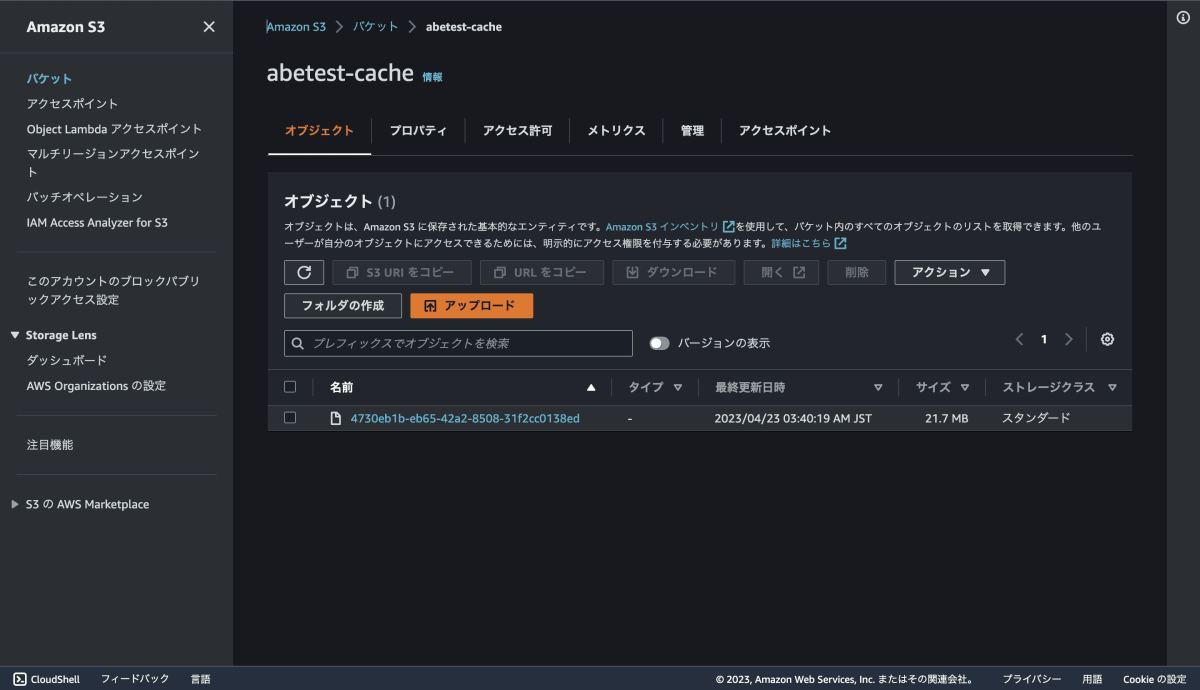Open the Amazon S3 インベントリ link
Image resolution: width=1200 pixels, height=690 pixels.
point(662,227)
